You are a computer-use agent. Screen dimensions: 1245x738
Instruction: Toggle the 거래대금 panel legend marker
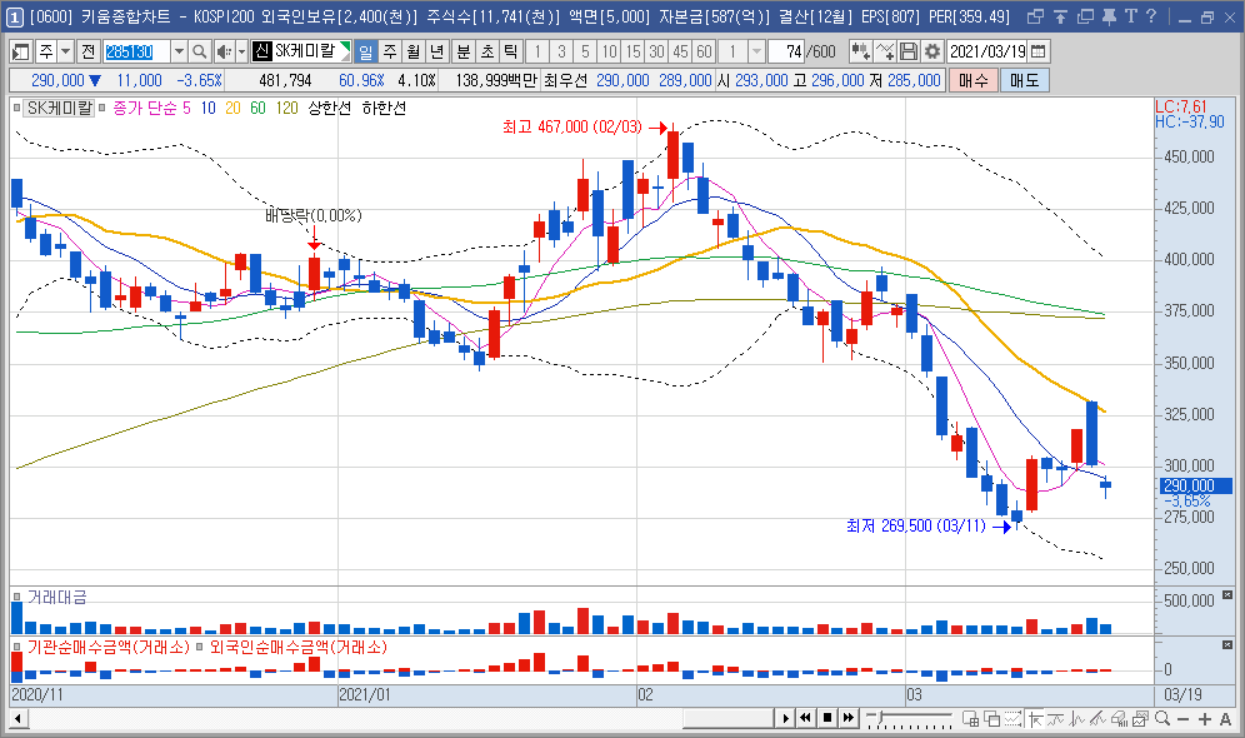[17, 597]
